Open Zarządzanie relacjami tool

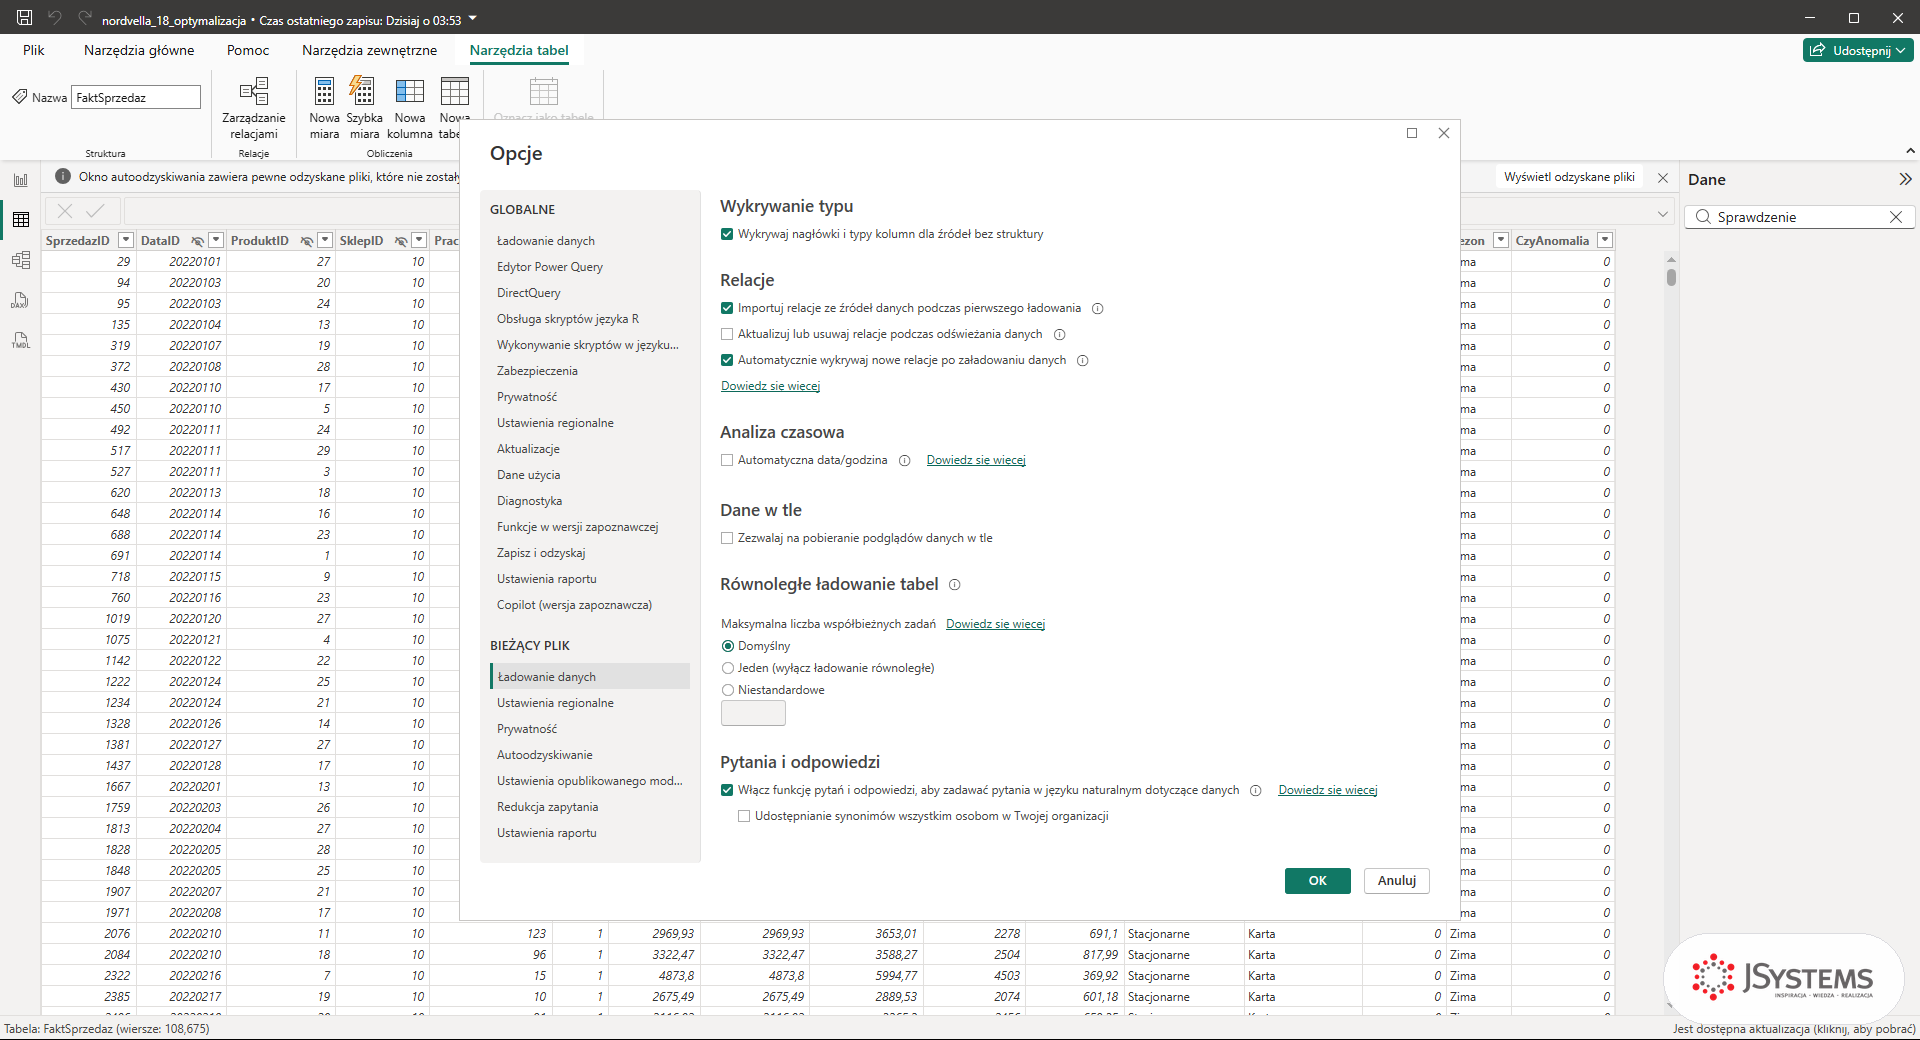pyautogui.click(x=254, y=109)
